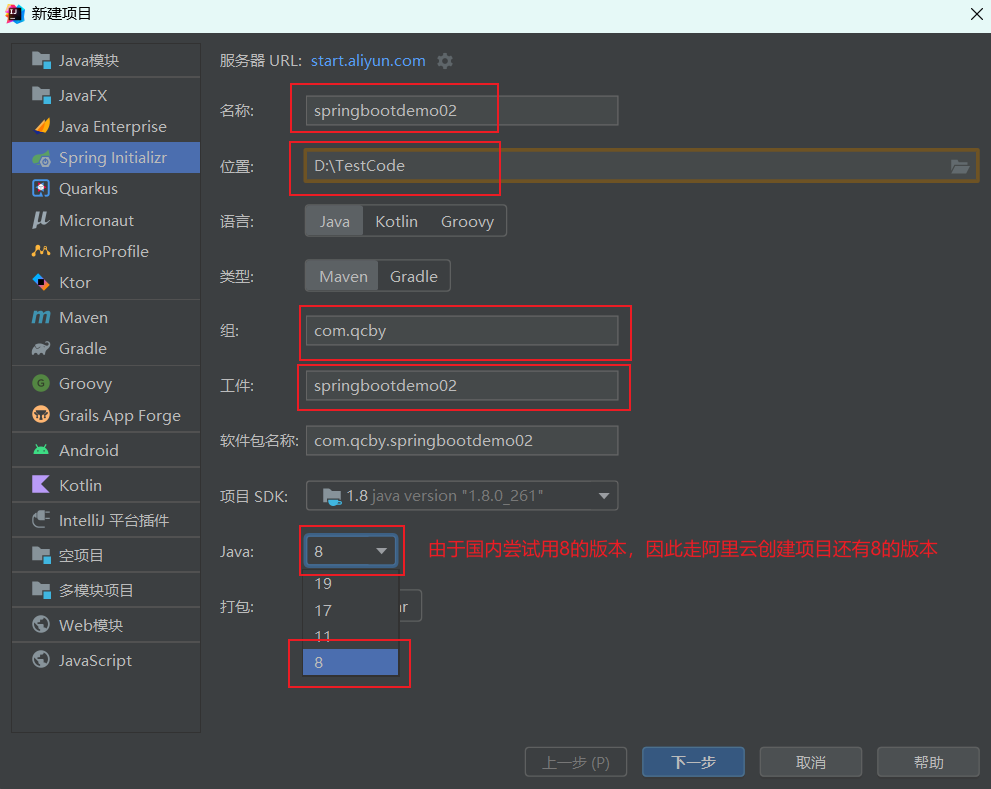Image resolution: width=991 pixels, height=789 pixels.
Task: Click the Groovy green circle icon
Action: (x=41, y=383)
